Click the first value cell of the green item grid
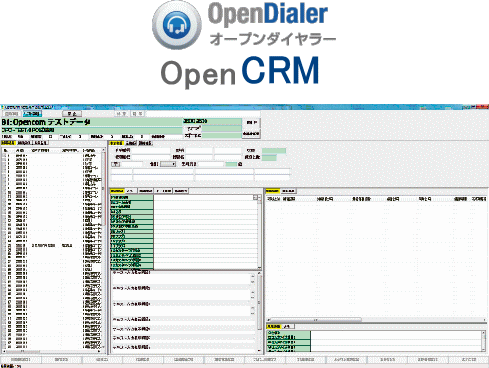The image size is (489, 368). point(205,197)
